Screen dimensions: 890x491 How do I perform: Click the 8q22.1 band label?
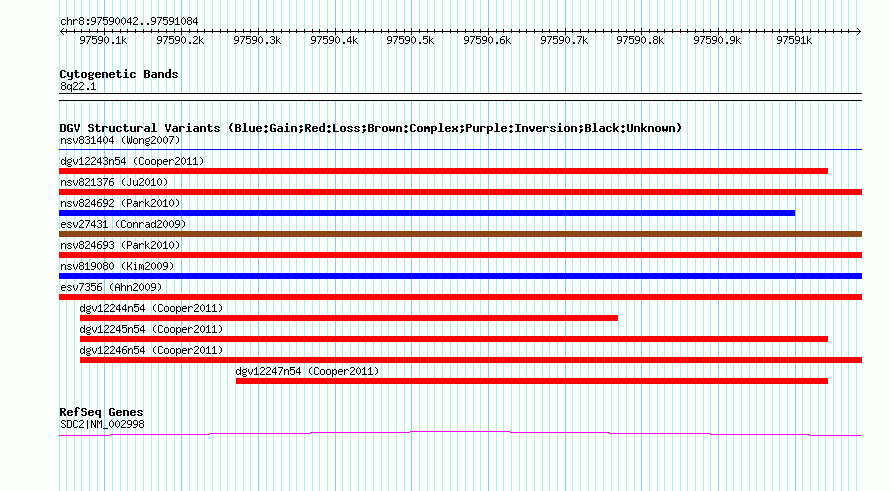tap(78, 86)
